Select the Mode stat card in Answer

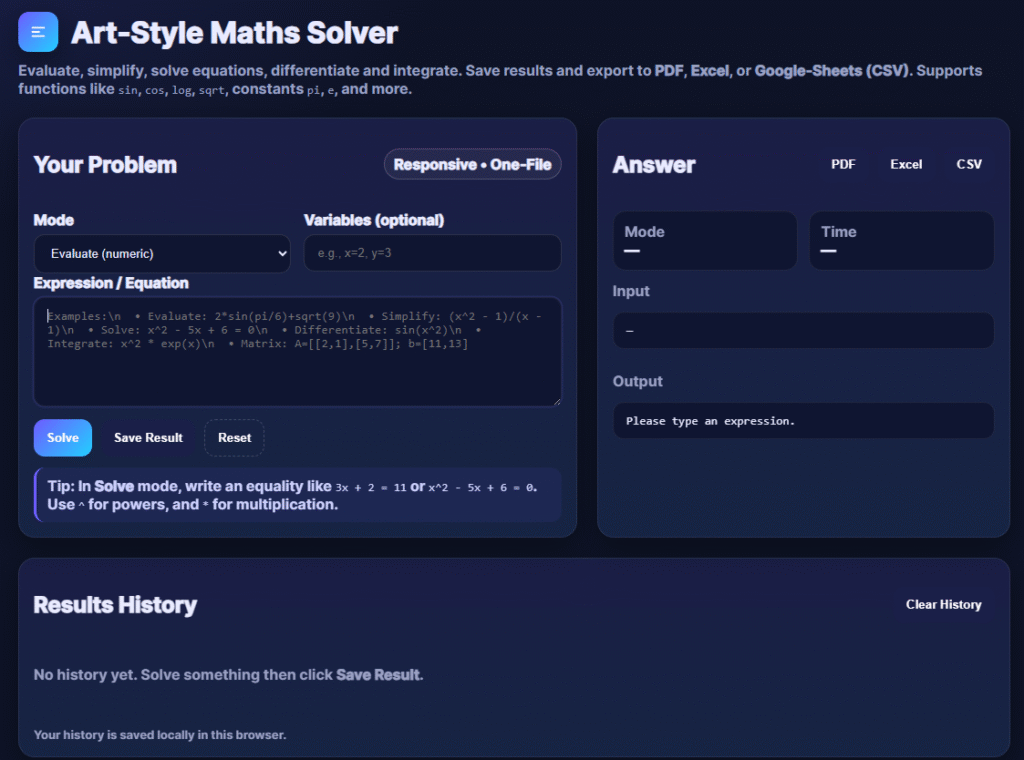pyautogui.click(x=705, y=240)
